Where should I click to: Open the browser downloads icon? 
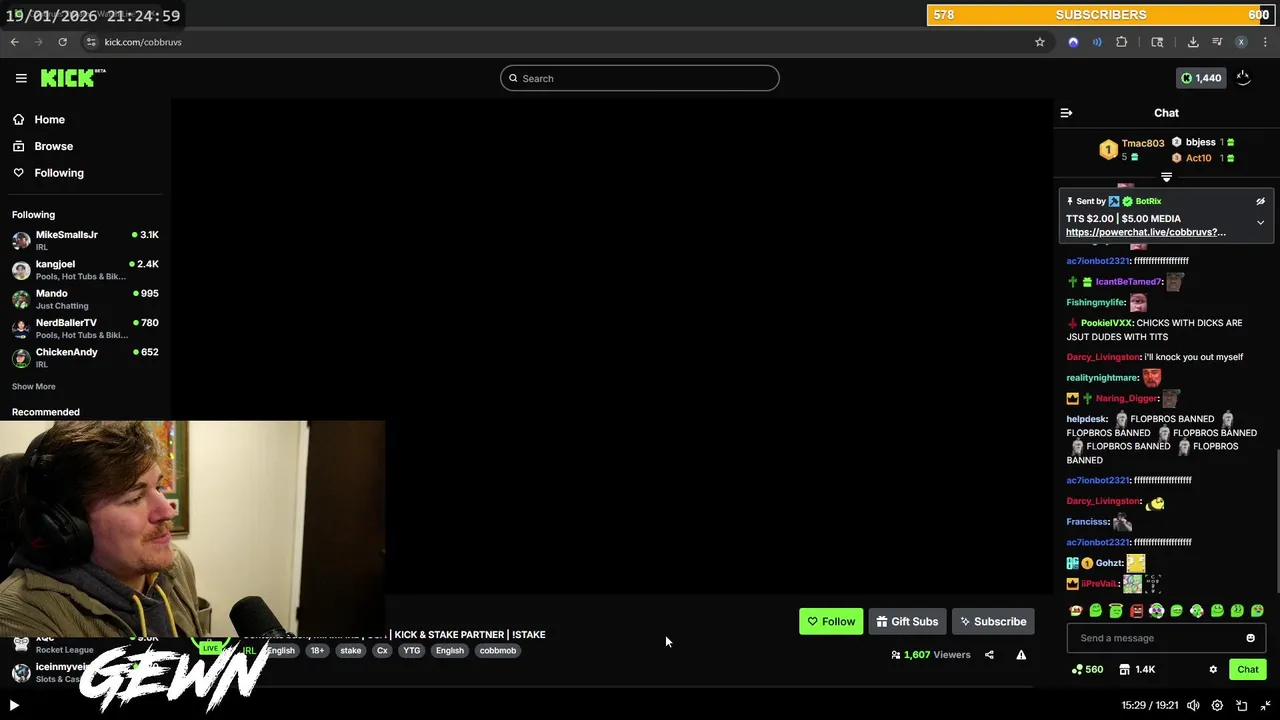(1193, 42)
